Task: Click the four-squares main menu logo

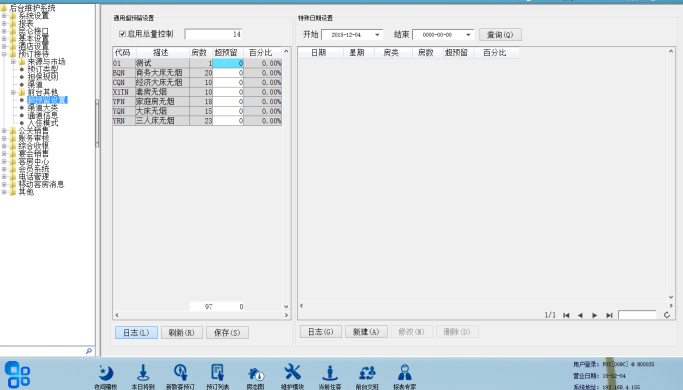Action: tap(17, 374)
